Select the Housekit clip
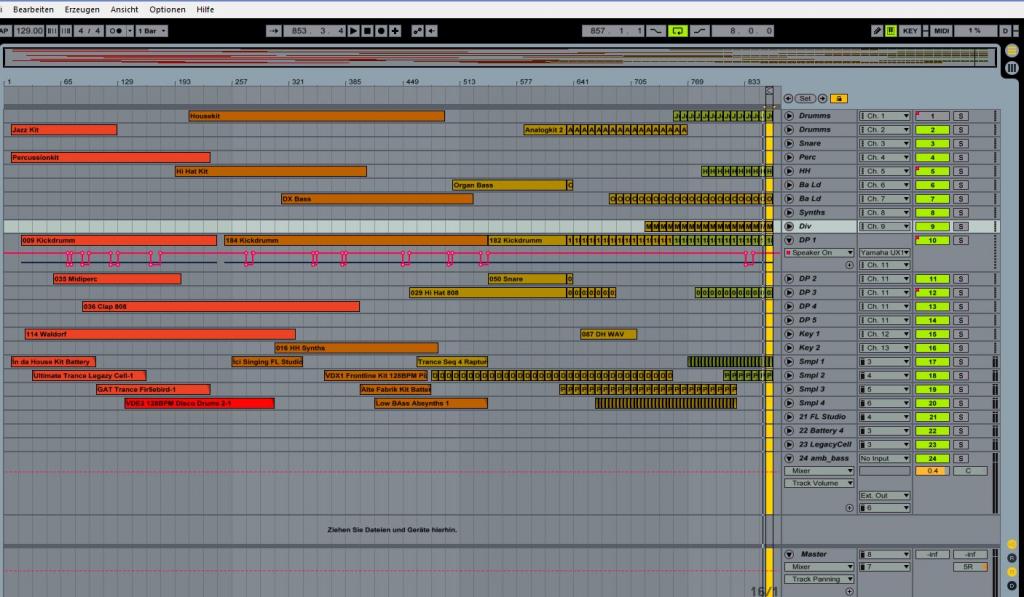Screen dimensions: 1024x597 [317, 116]
